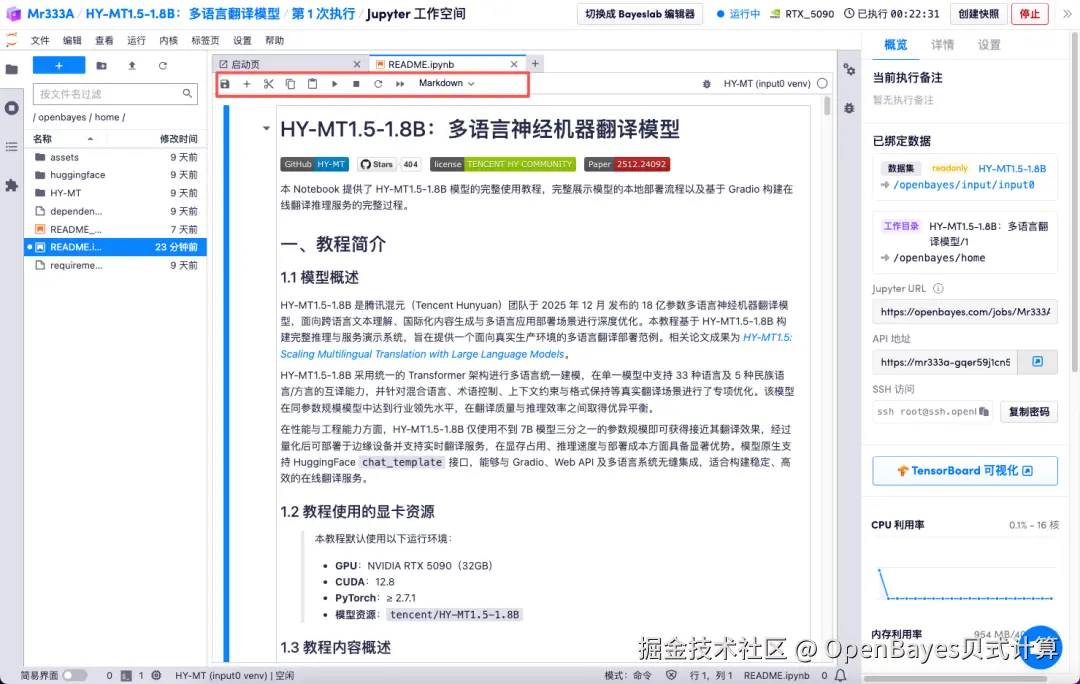Open TensorBoard 可视化 button

tap(964, 470)
